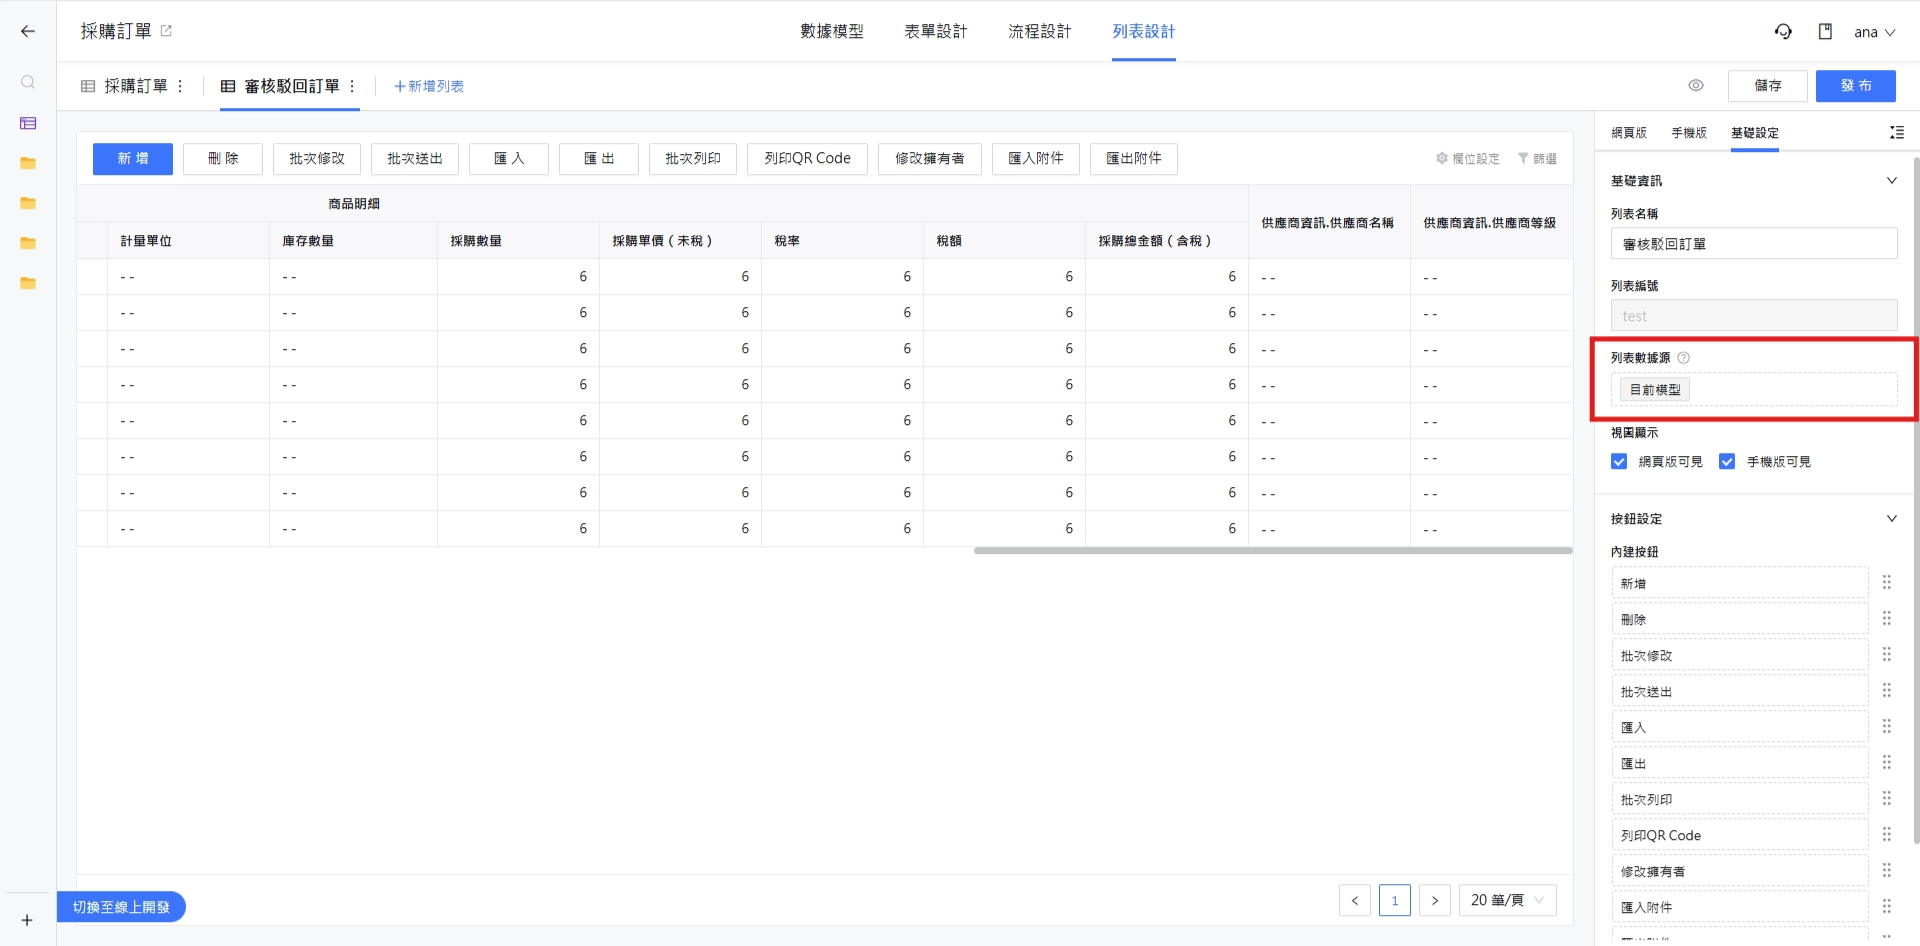This screenshot has height=946, width=1920.
Task: Go to next page arrow
Action: click(x=1435, y=900)
